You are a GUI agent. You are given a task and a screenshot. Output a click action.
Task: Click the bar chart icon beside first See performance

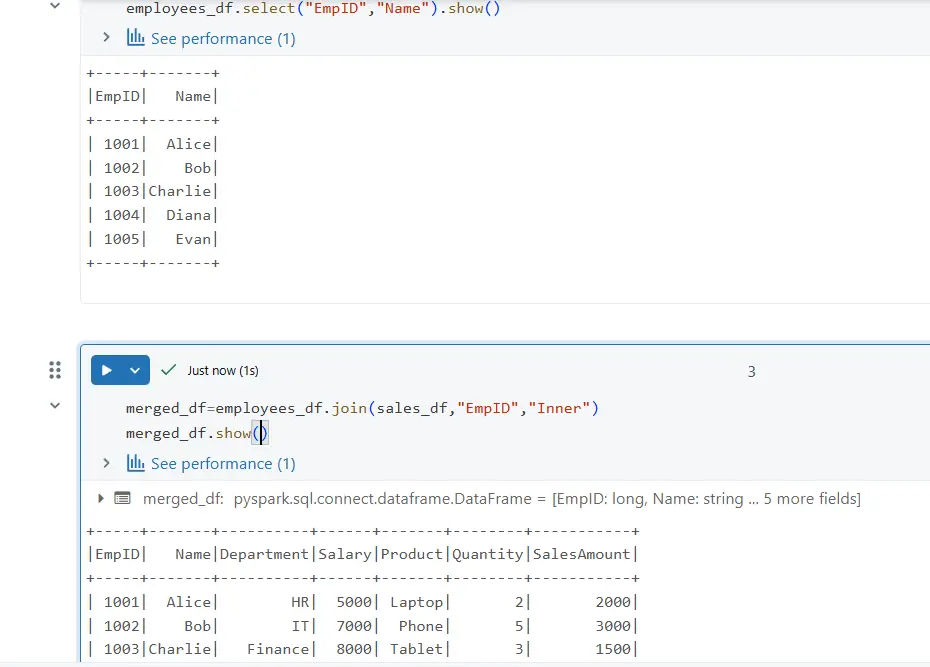[x=133, y=38]
